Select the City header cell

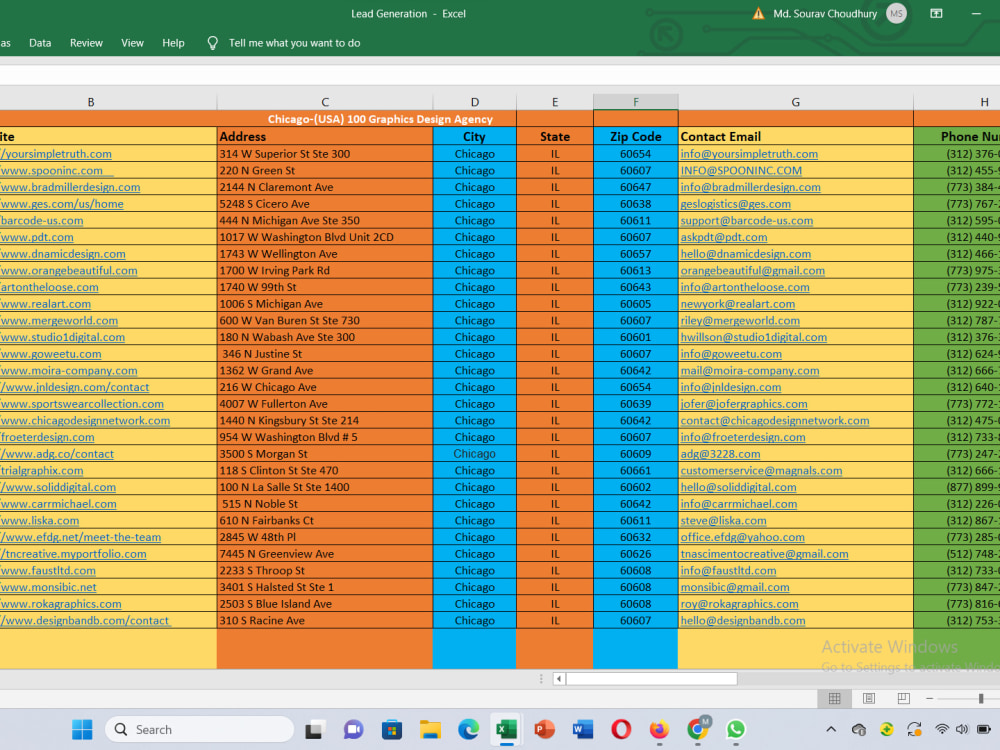(474, 136)
